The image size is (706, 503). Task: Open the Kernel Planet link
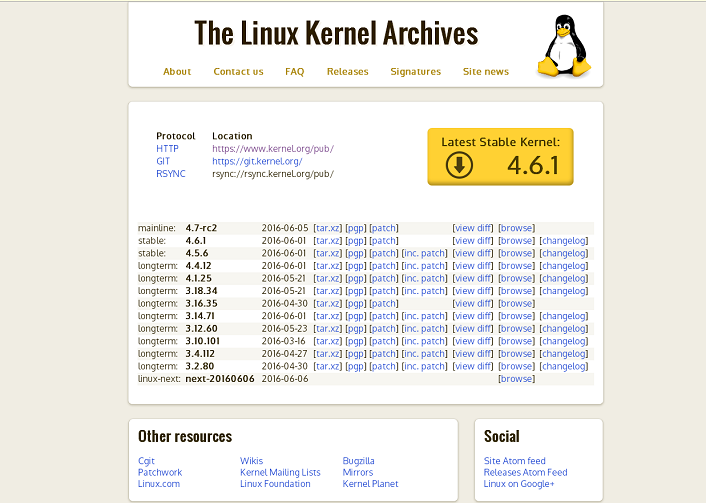370,484
